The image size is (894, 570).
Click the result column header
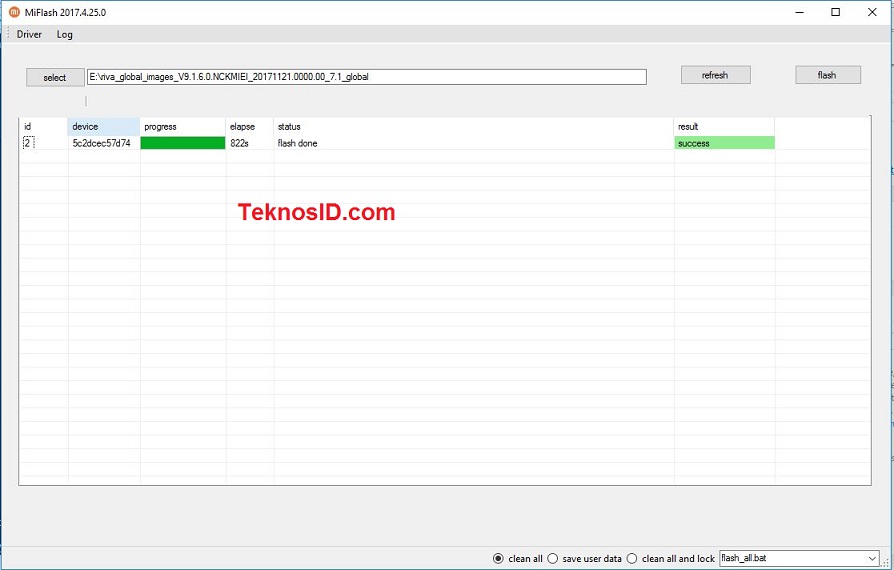click(724, 127)
